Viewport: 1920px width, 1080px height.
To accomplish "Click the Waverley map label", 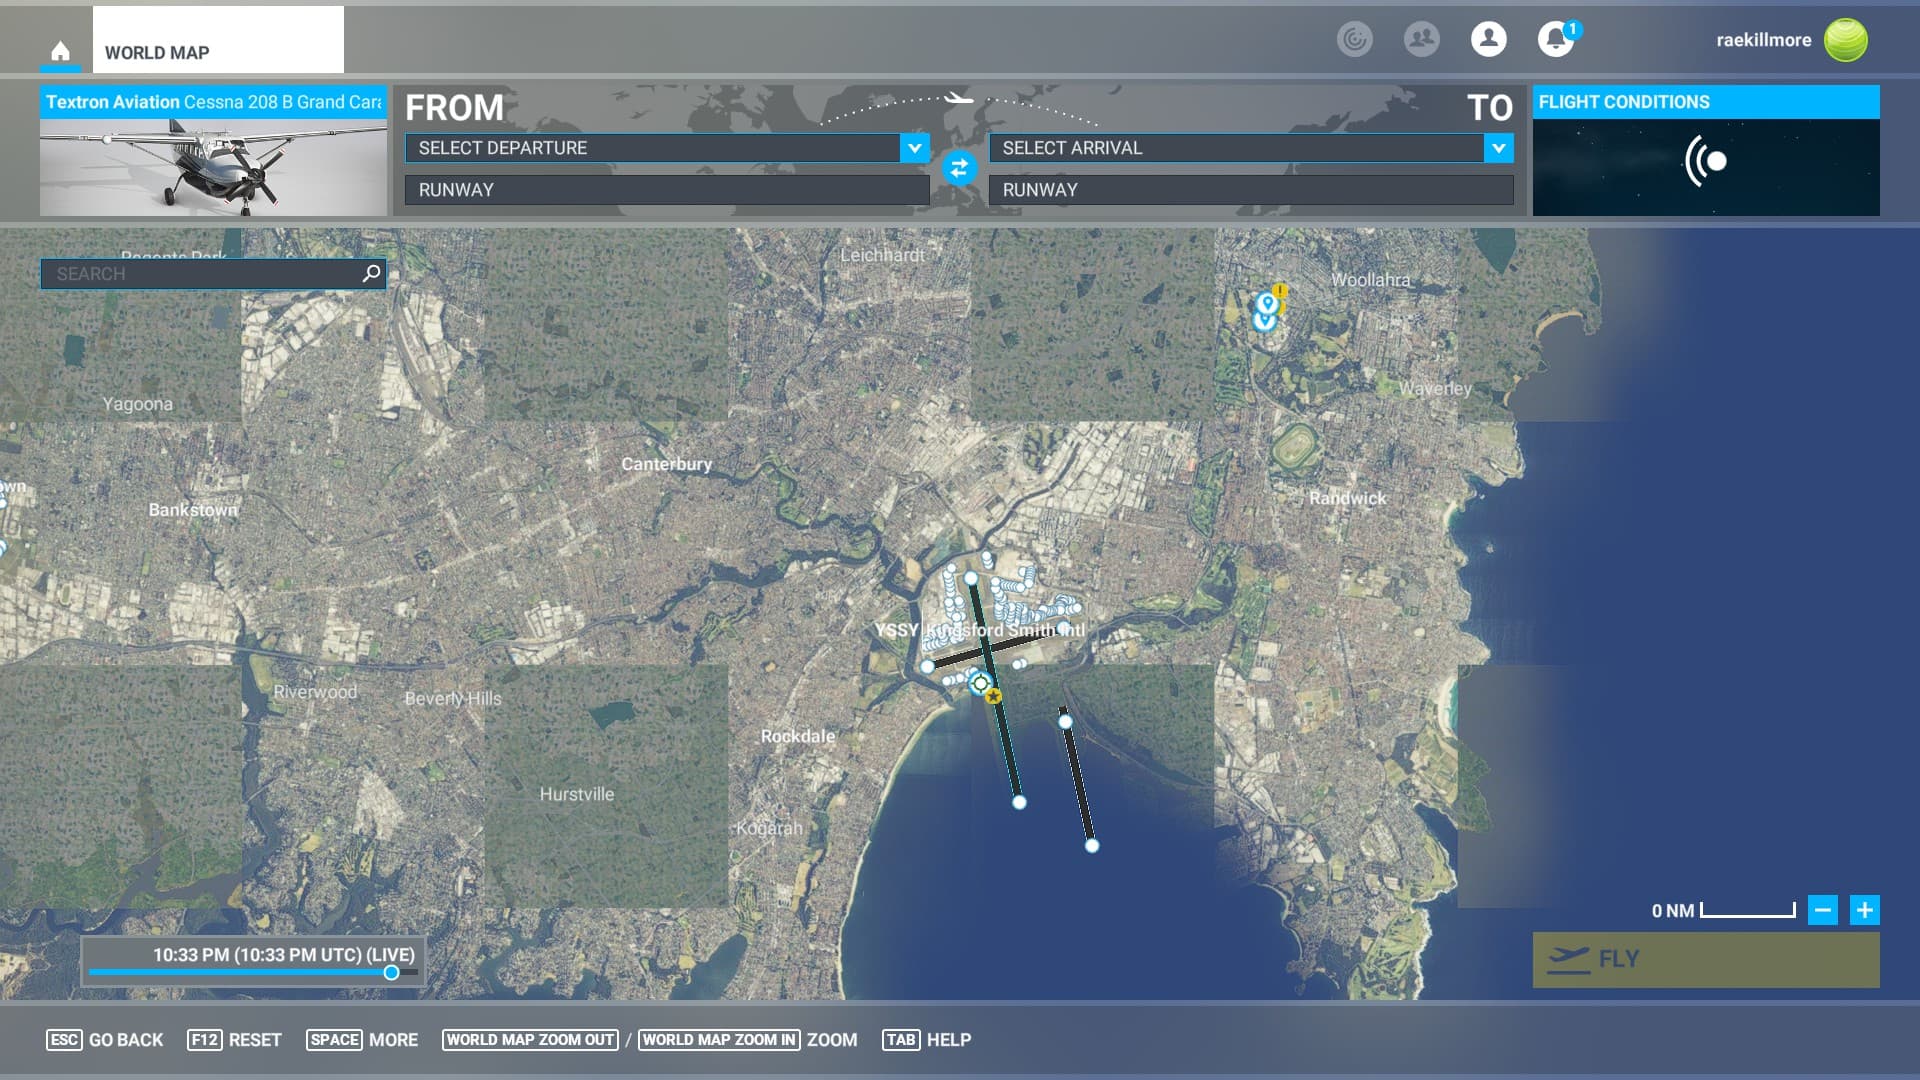I will click(x=1435, y=388).
